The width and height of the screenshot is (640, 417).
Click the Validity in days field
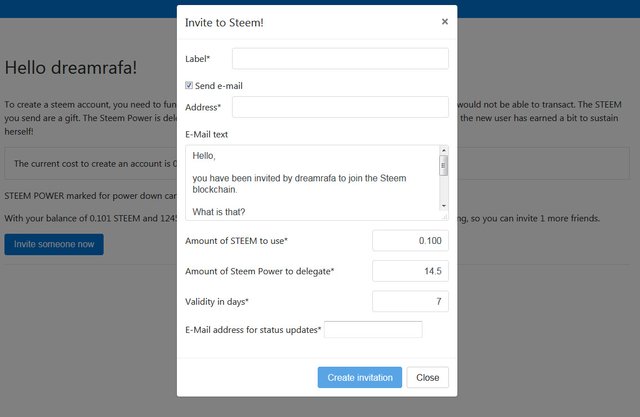point(410,301)
